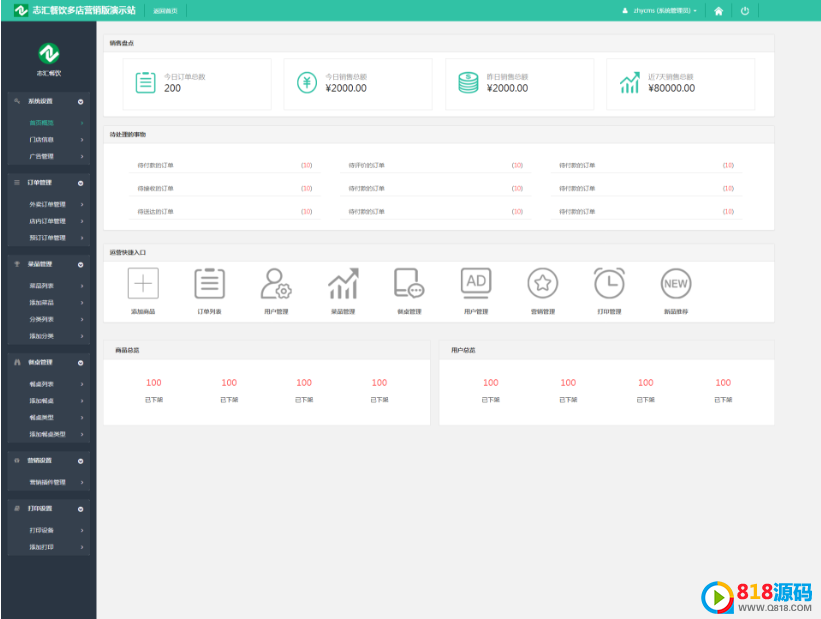The width and height of the screenshot is (821, 619).
Task: Collapse the 订单管理 sidebar section
Action: [81, 183]
